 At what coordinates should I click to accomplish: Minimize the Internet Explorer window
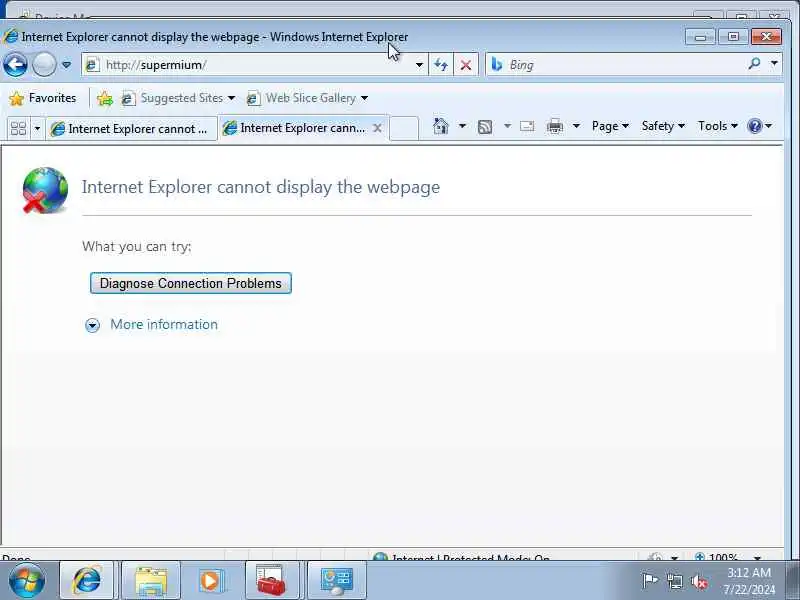tap(701, 37)
